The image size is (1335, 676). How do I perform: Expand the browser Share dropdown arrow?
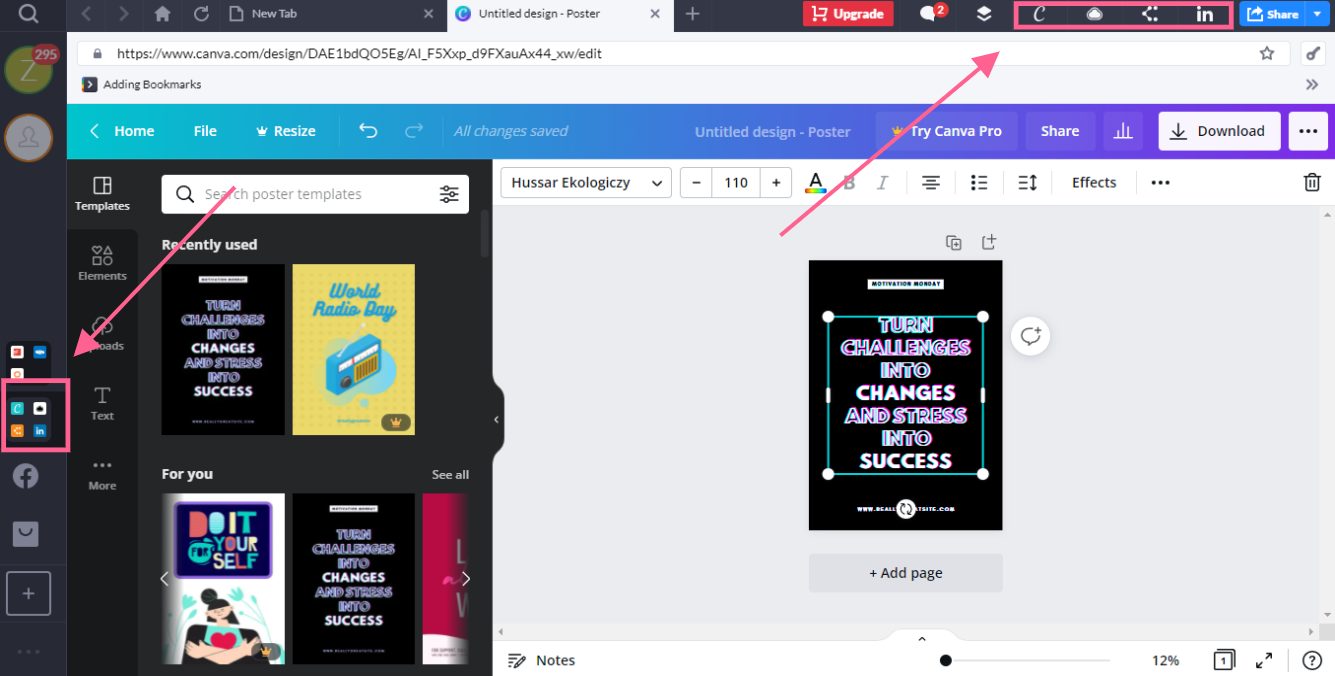coord(1317,14)
